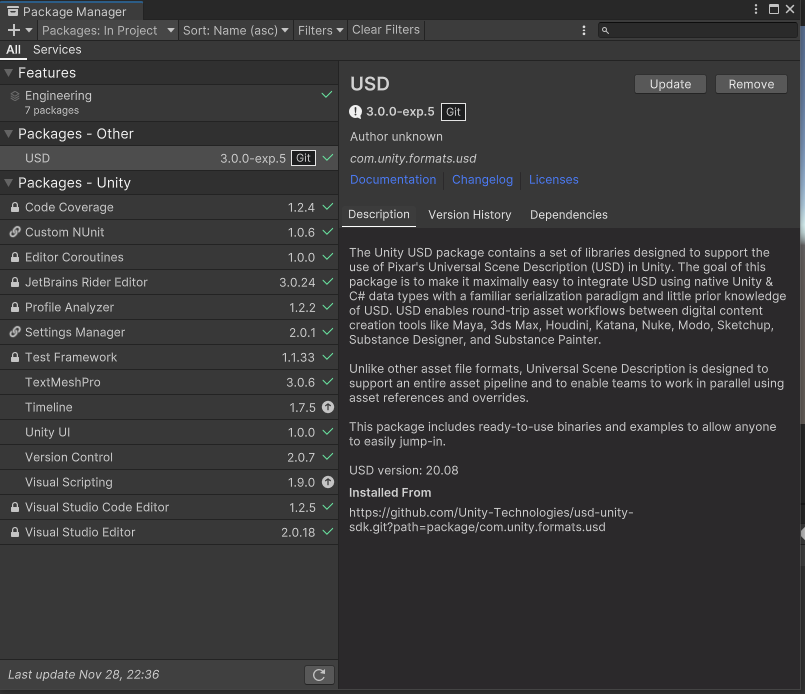Select the Version Control package
This screenshot has width=805, height=694.
(169, 457)
